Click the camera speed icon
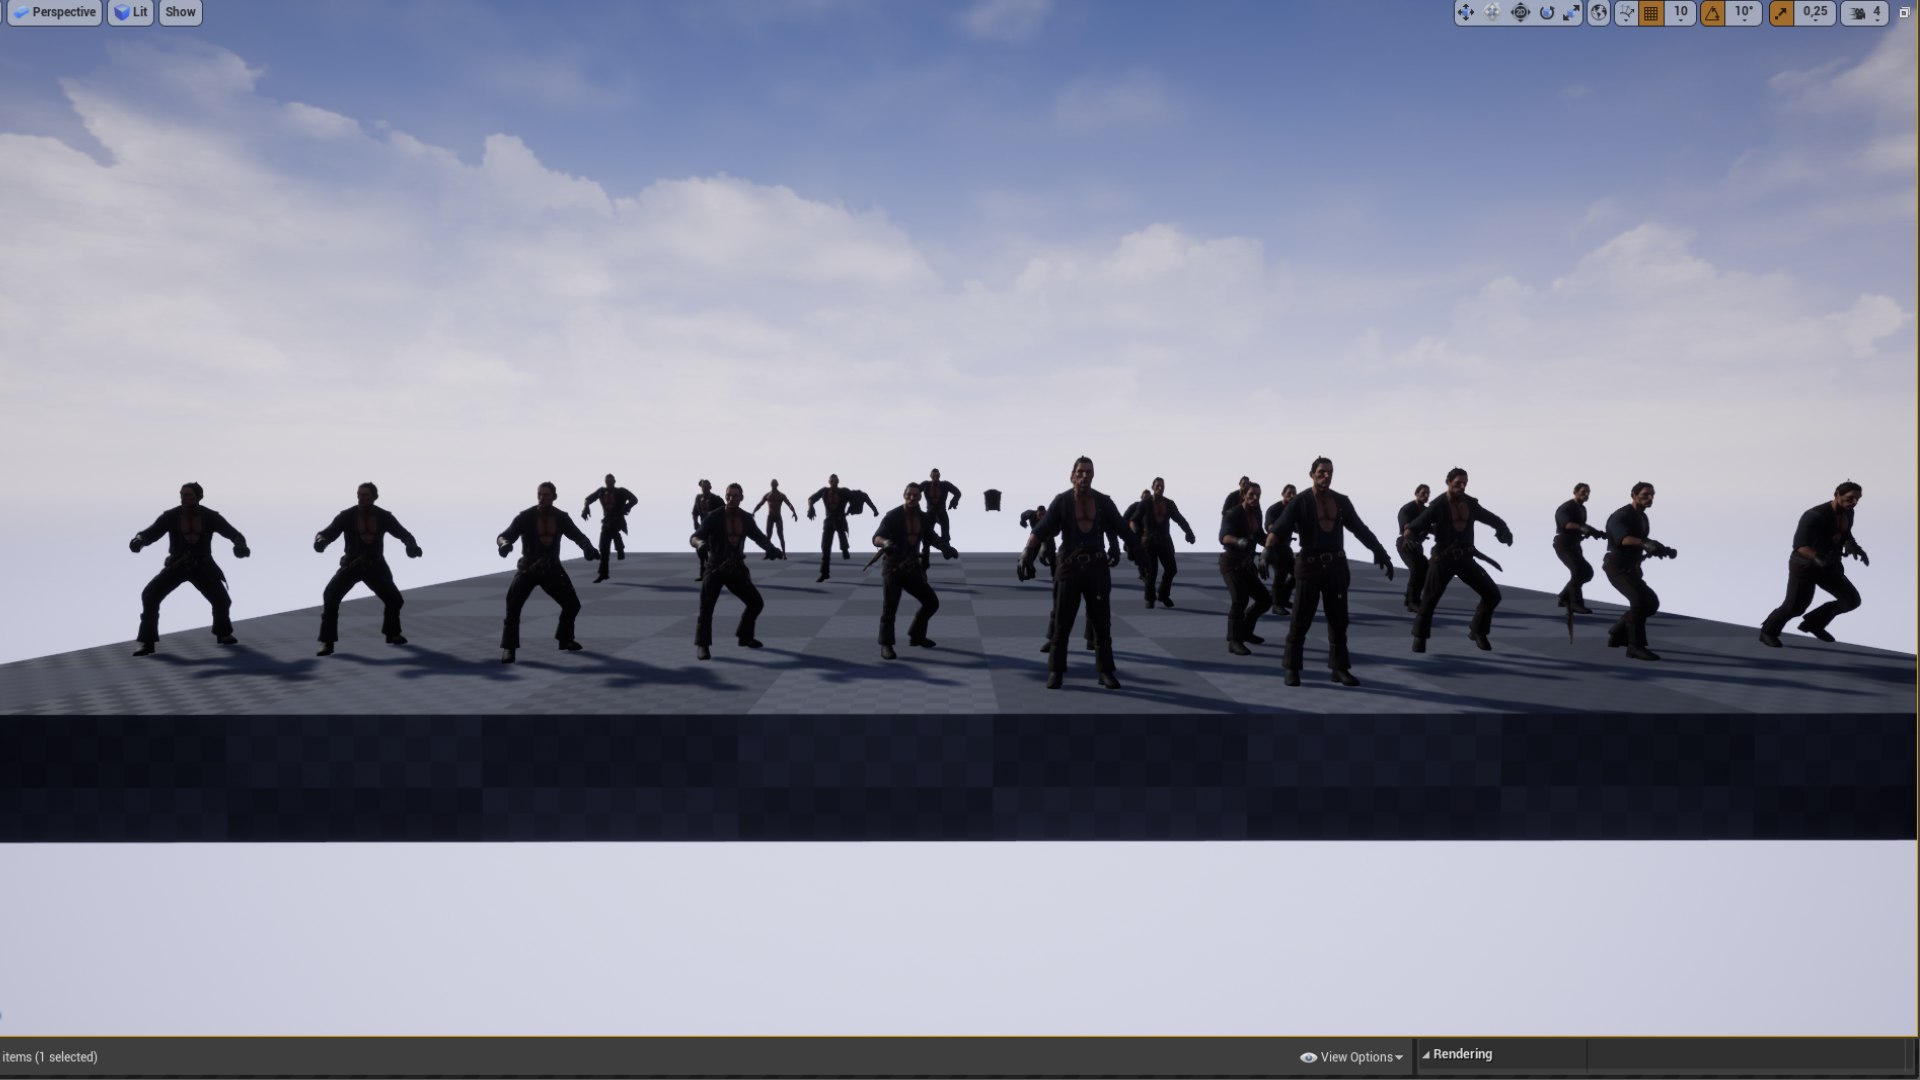Screen dimensions: 1920x1080 1858,12
